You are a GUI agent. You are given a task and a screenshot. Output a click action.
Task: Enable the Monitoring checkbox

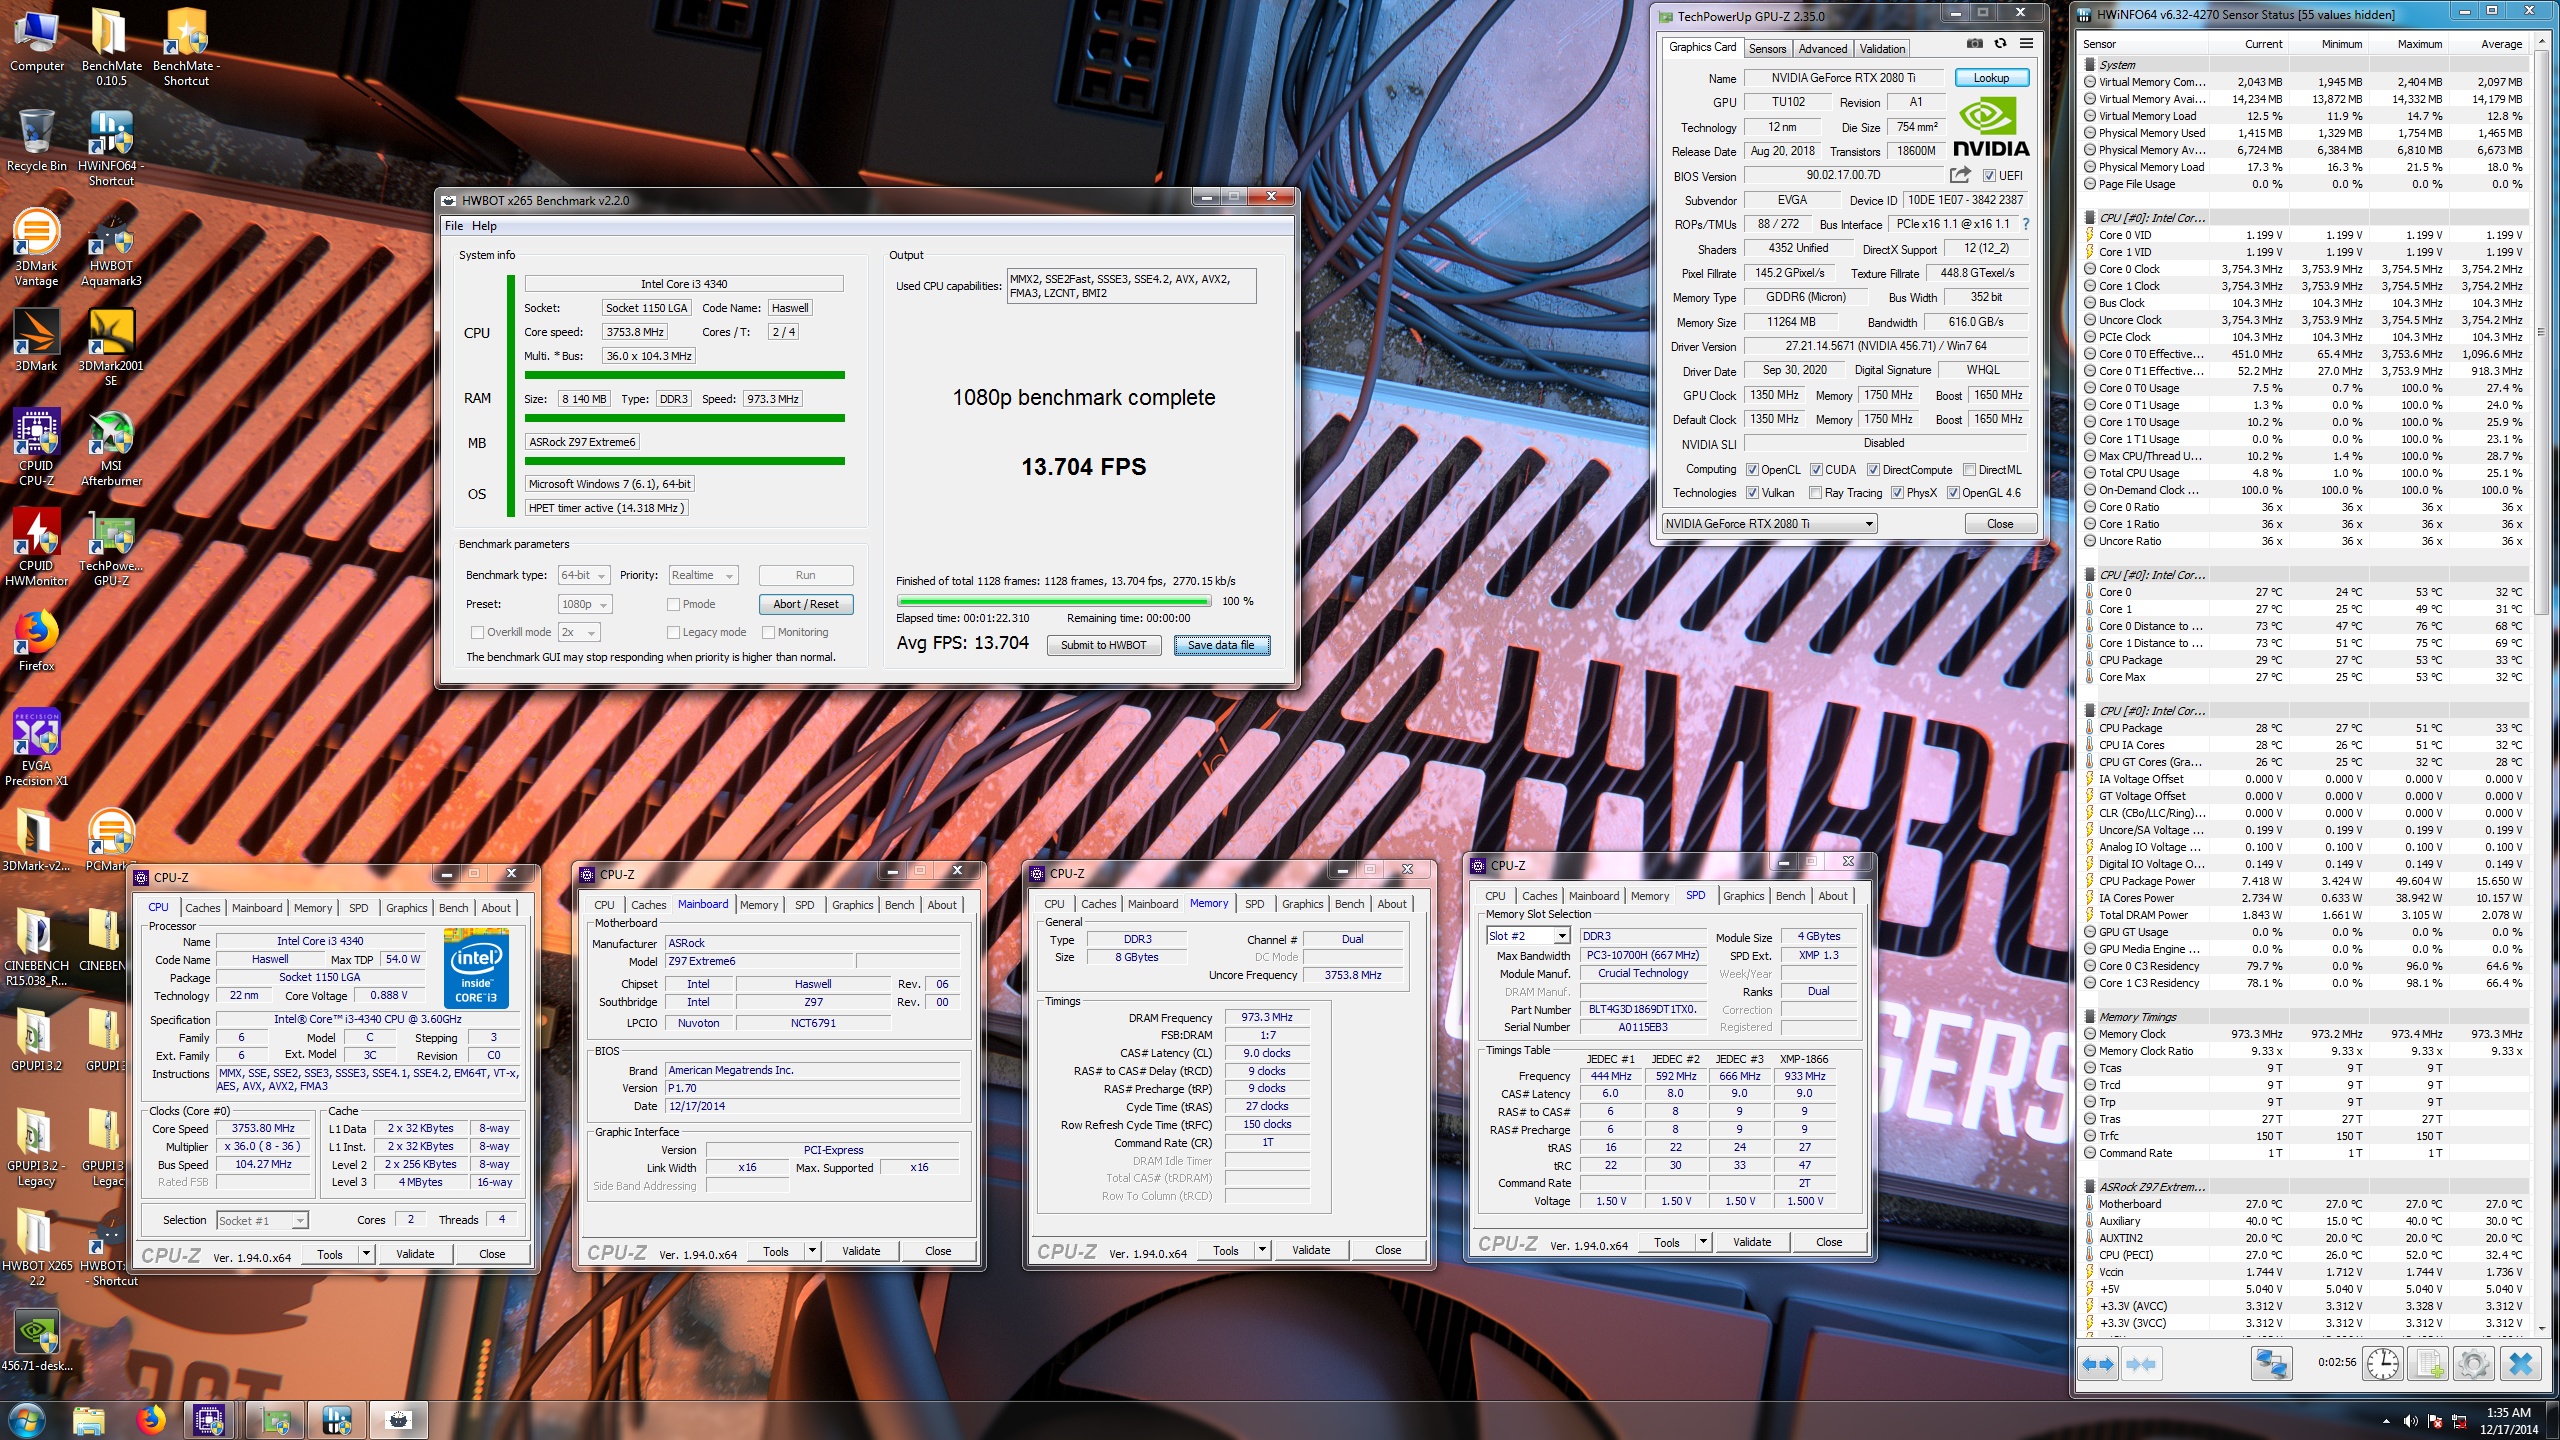768,633
